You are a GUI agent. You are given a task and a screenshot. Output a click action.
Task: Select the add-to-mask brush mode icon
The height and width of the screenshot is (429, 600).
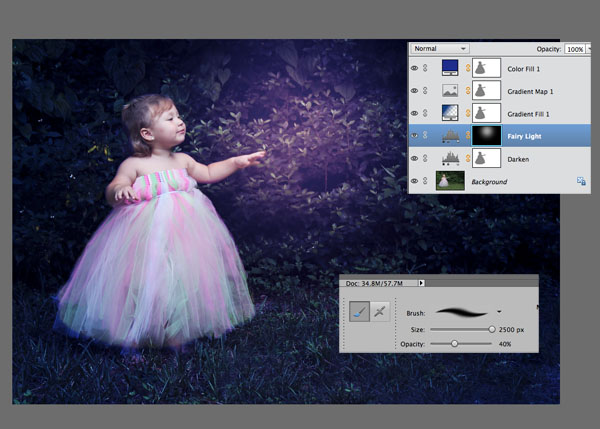[x=360, y=312]
